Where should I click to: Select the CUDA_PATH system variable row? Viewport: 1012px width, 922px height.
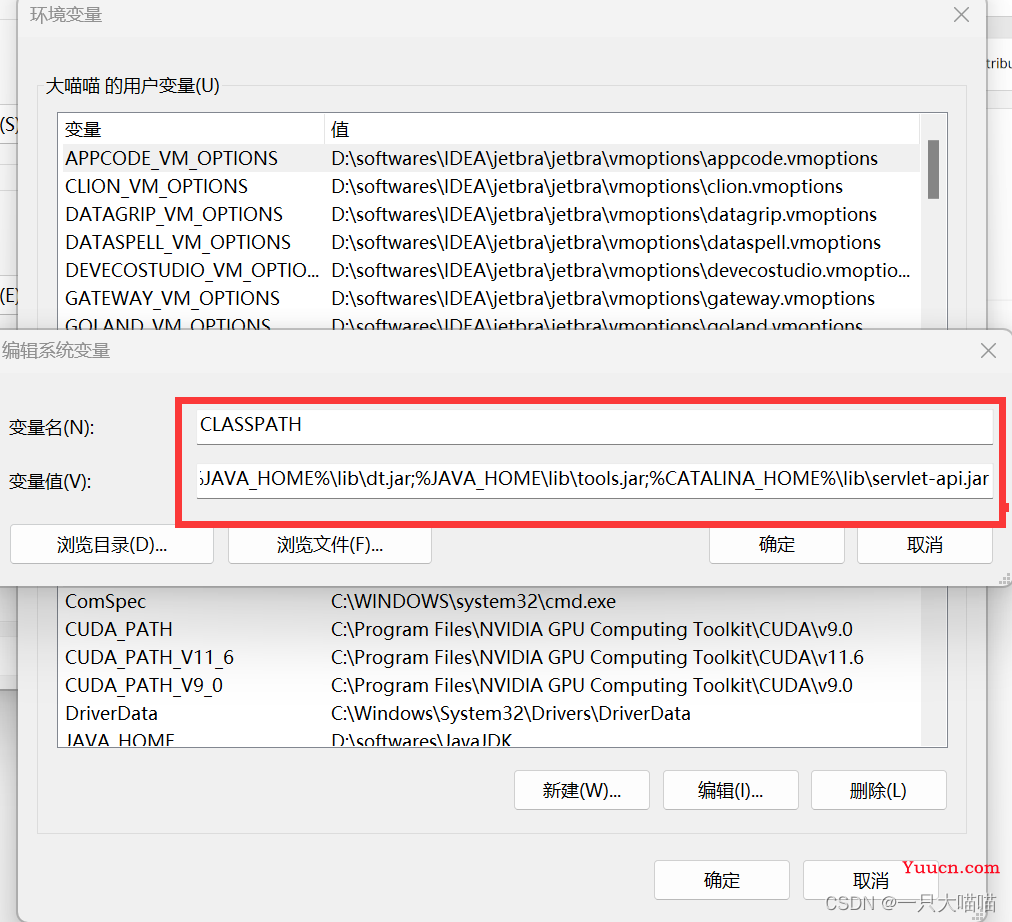click(489, 629)
